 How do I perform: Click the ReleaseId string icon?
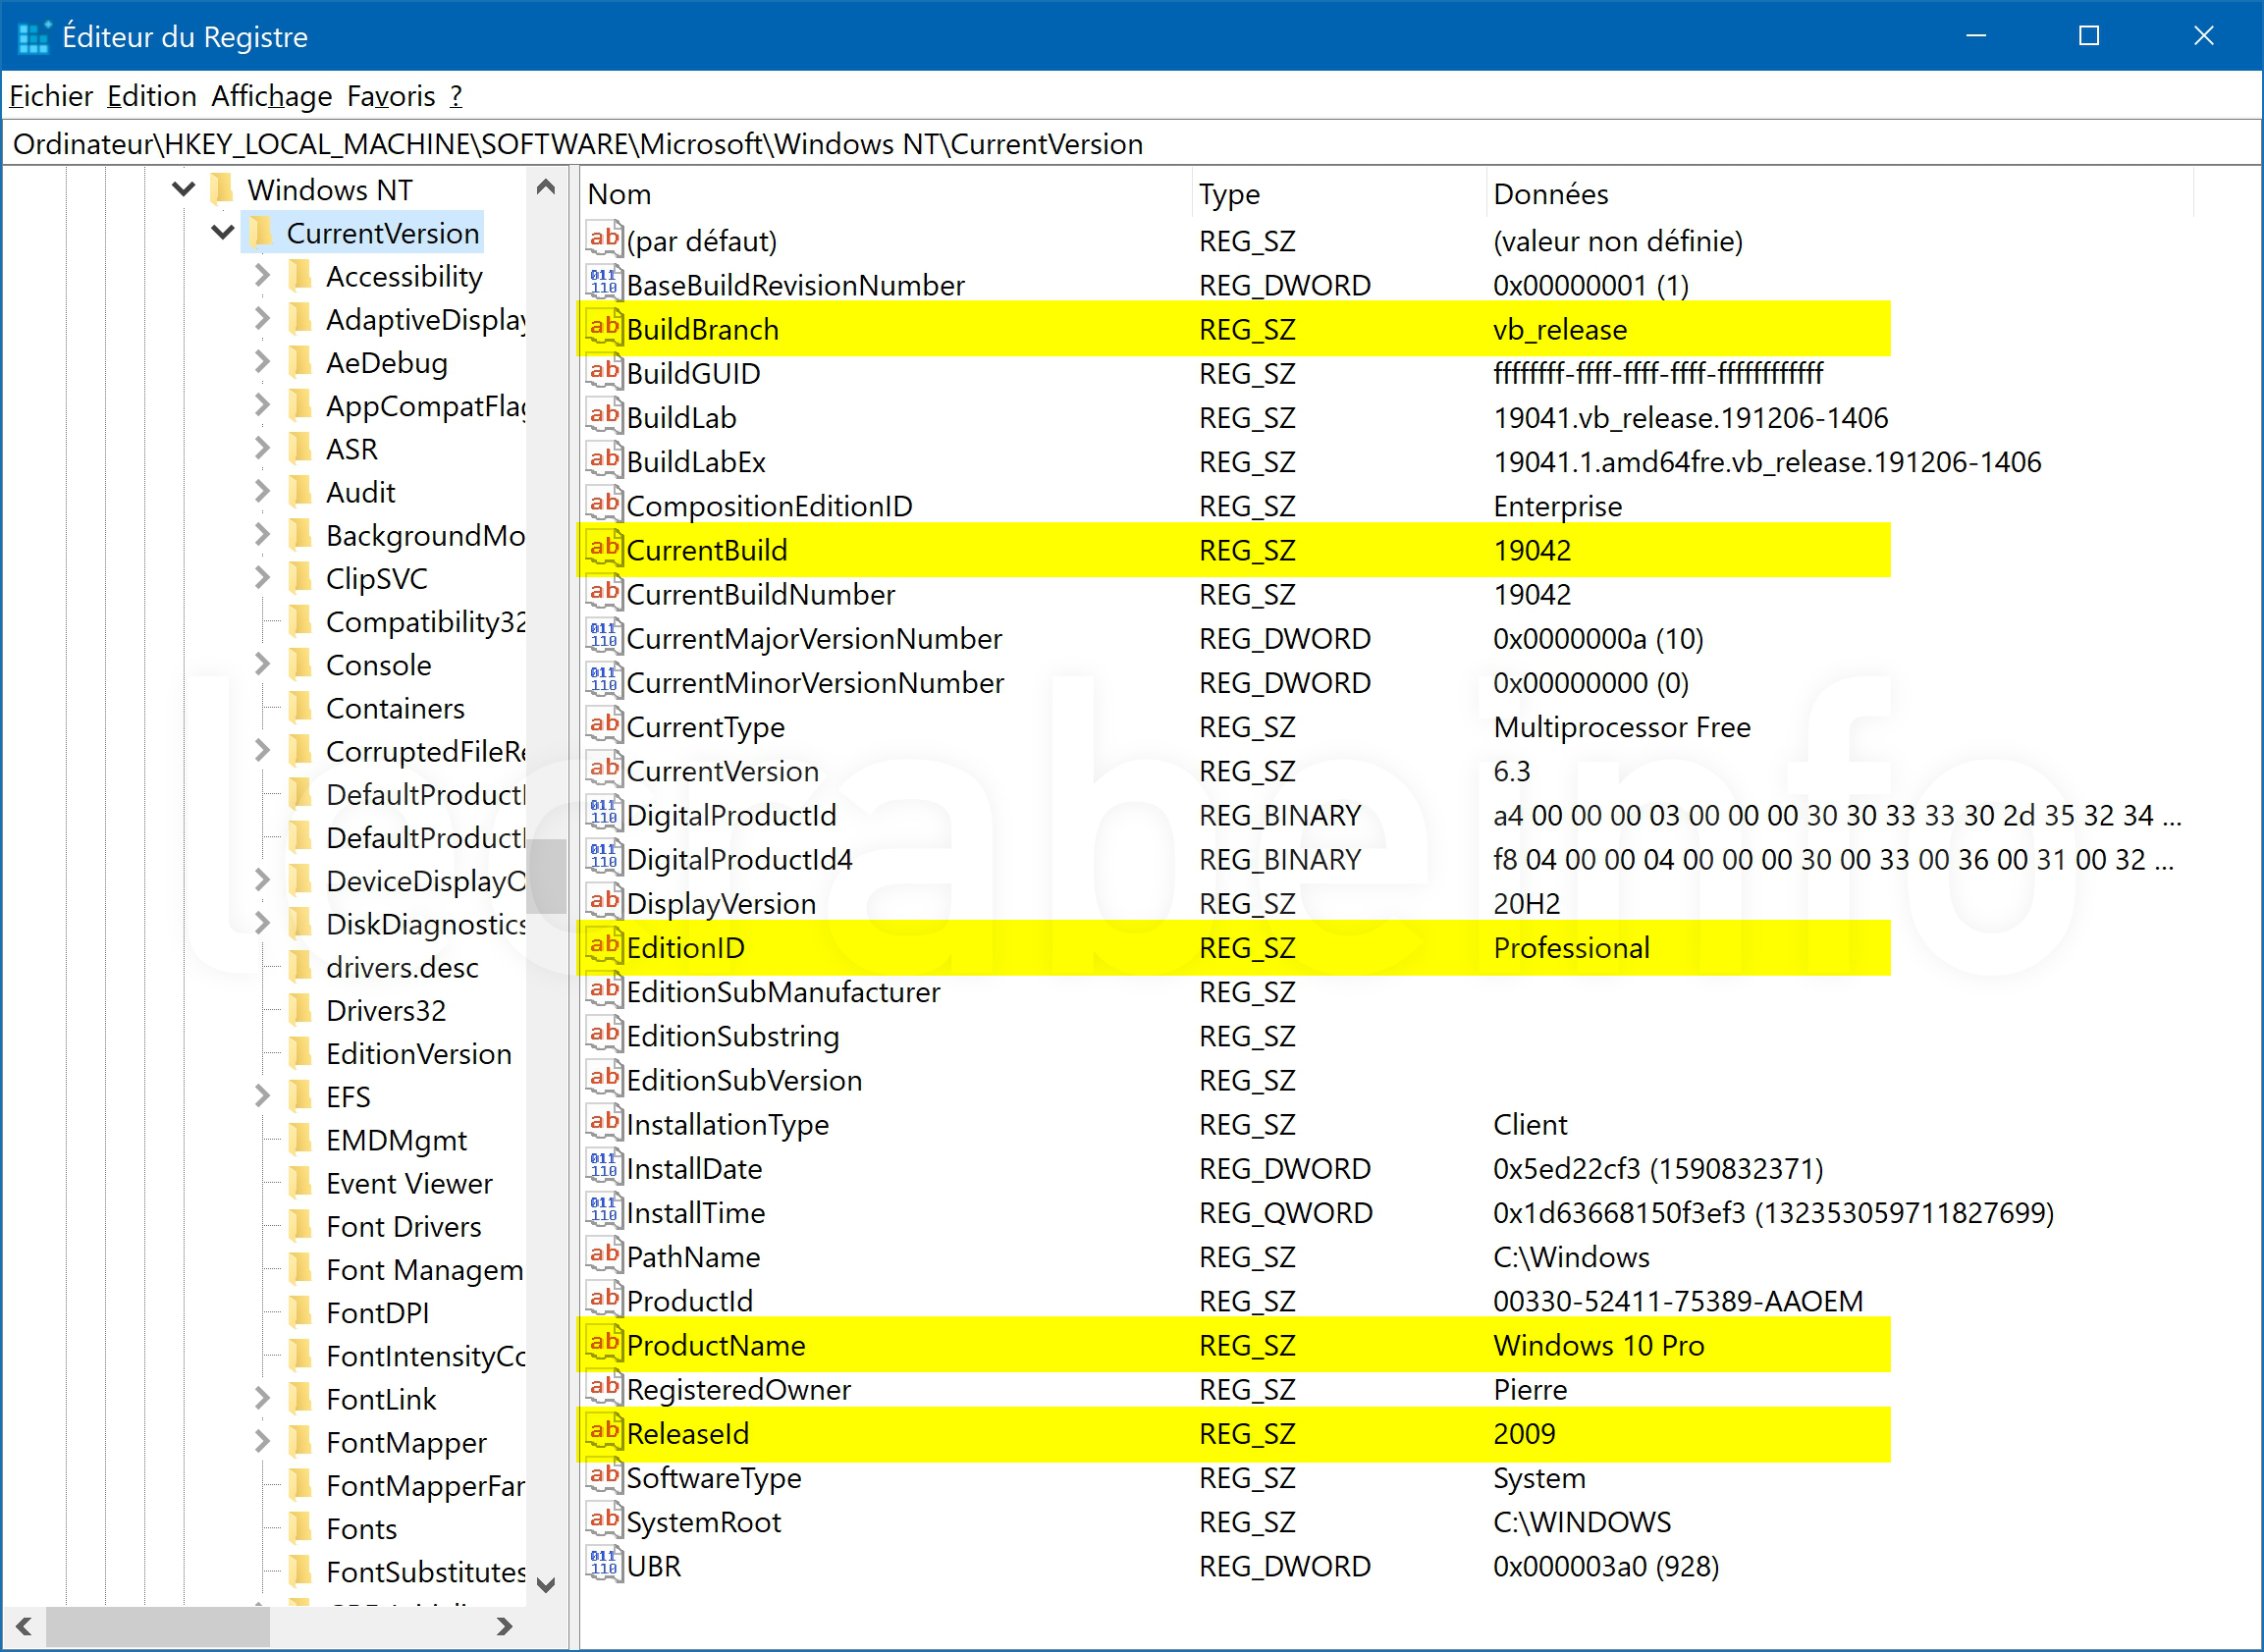[x=604, y=1432]
